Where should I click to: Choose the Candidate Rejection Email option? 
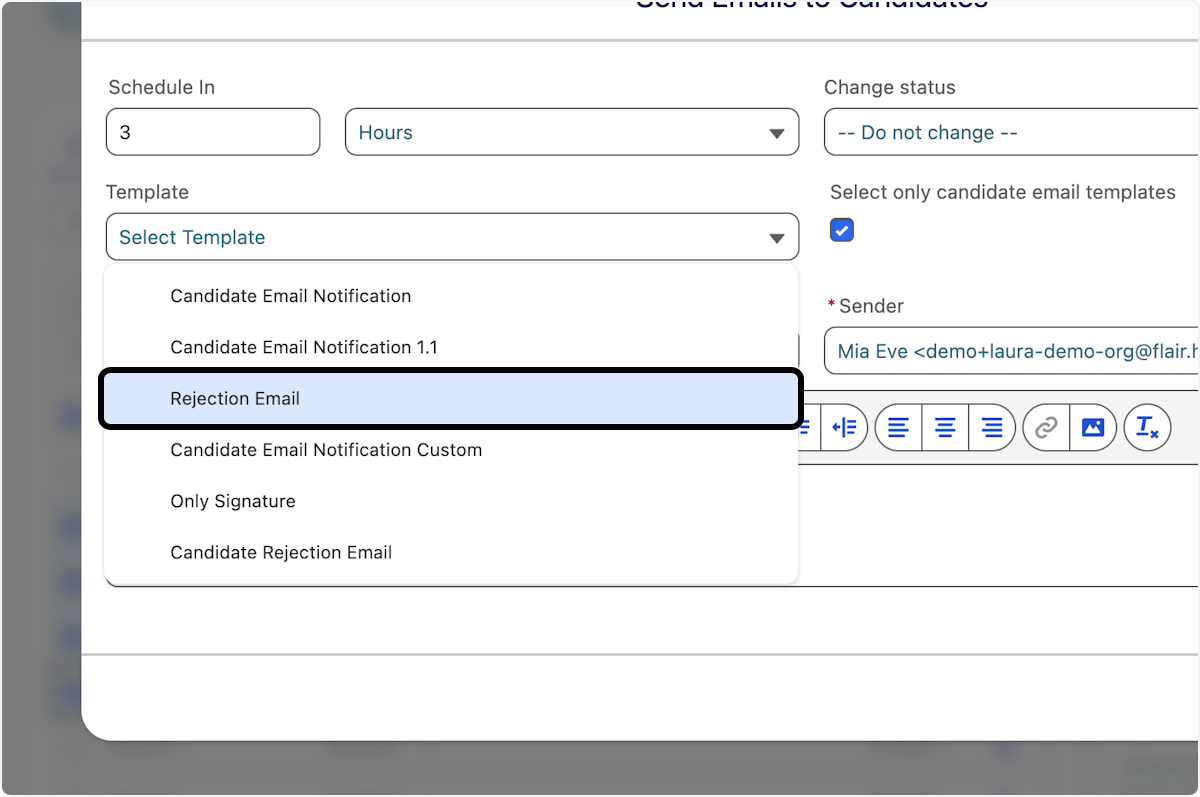281,552
